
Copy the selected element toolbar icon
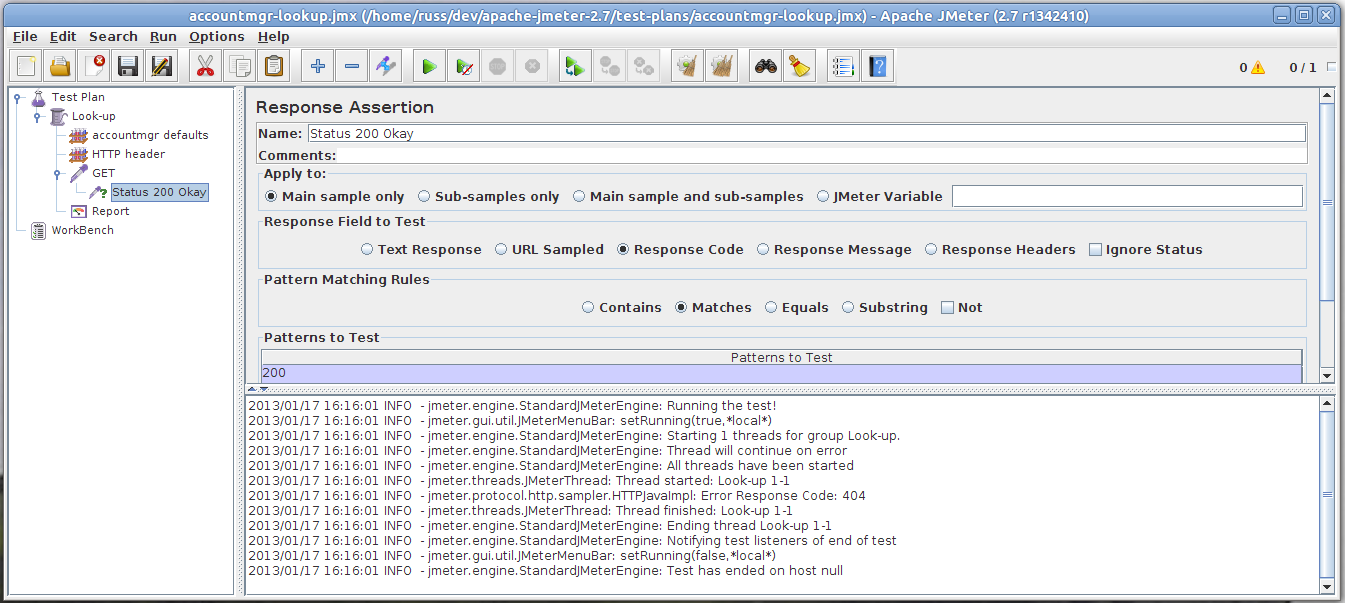[240, 67]
